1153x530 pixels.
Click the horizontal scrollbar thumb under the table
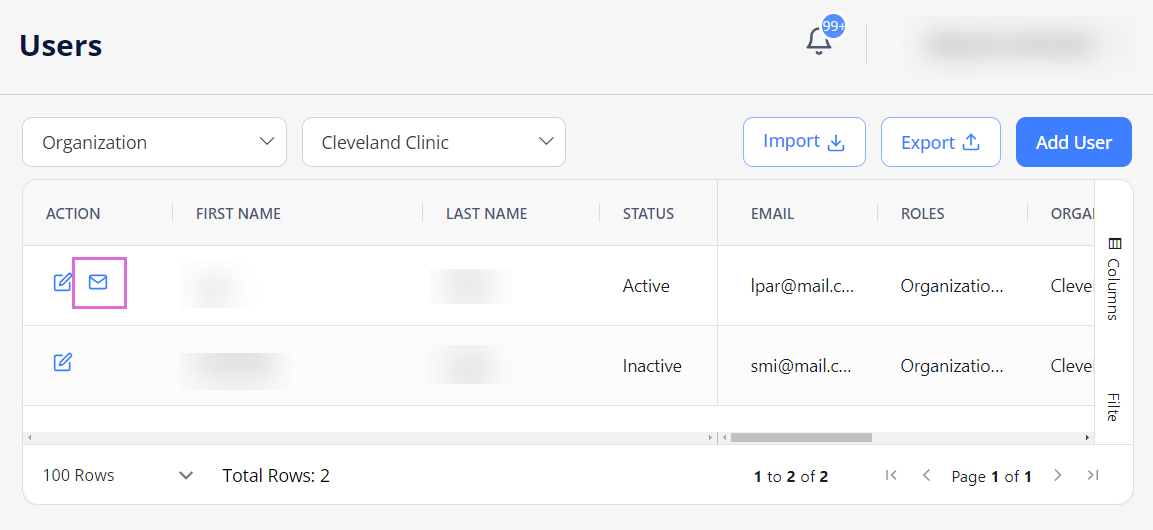pos(801,437)
